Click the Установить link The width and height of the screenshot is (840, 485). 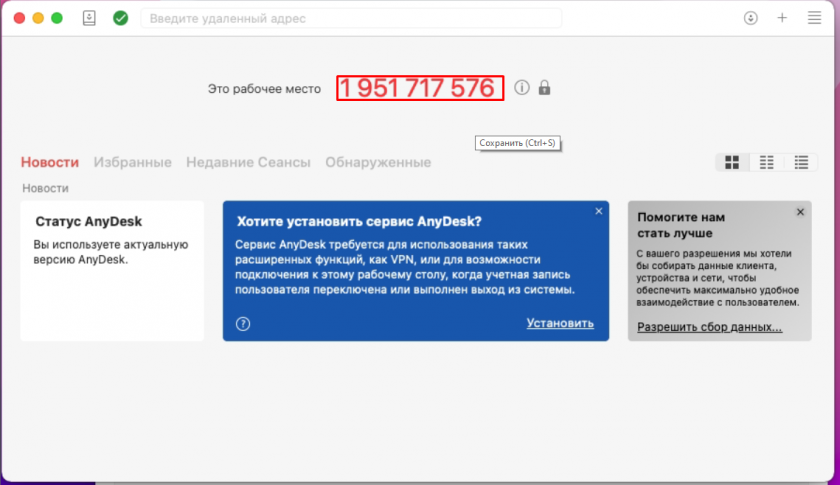(560, 323)
